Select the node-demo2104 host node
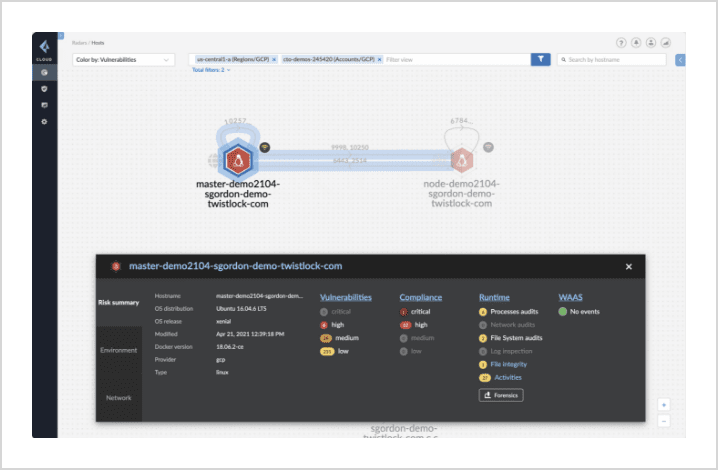 [462, 160]
